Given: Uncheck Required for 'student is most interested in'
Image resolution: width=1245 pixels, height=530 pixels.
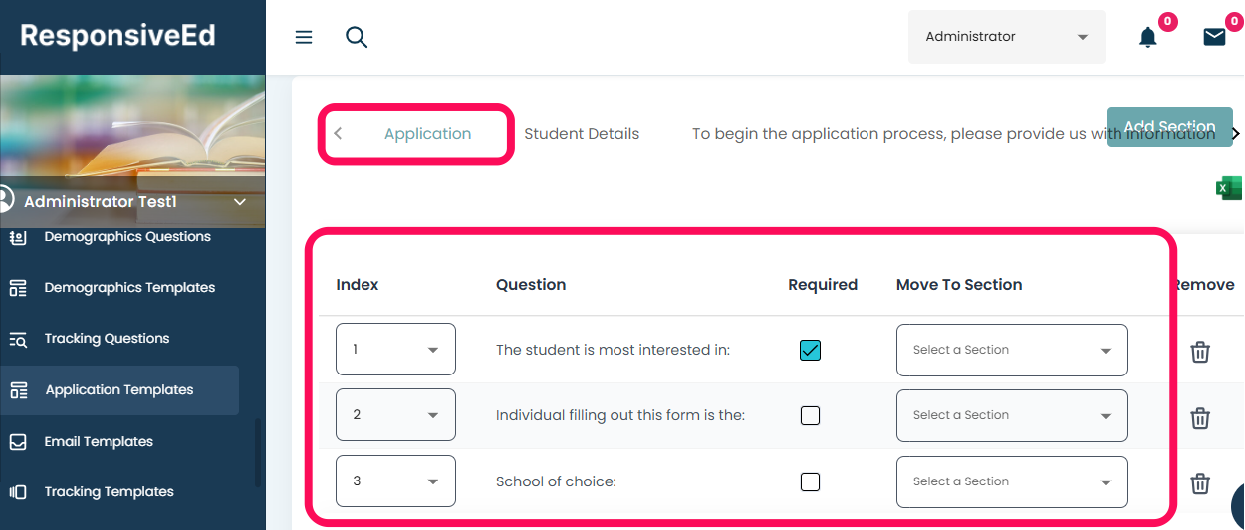Looking at the screenshot, I should [810, 351].
